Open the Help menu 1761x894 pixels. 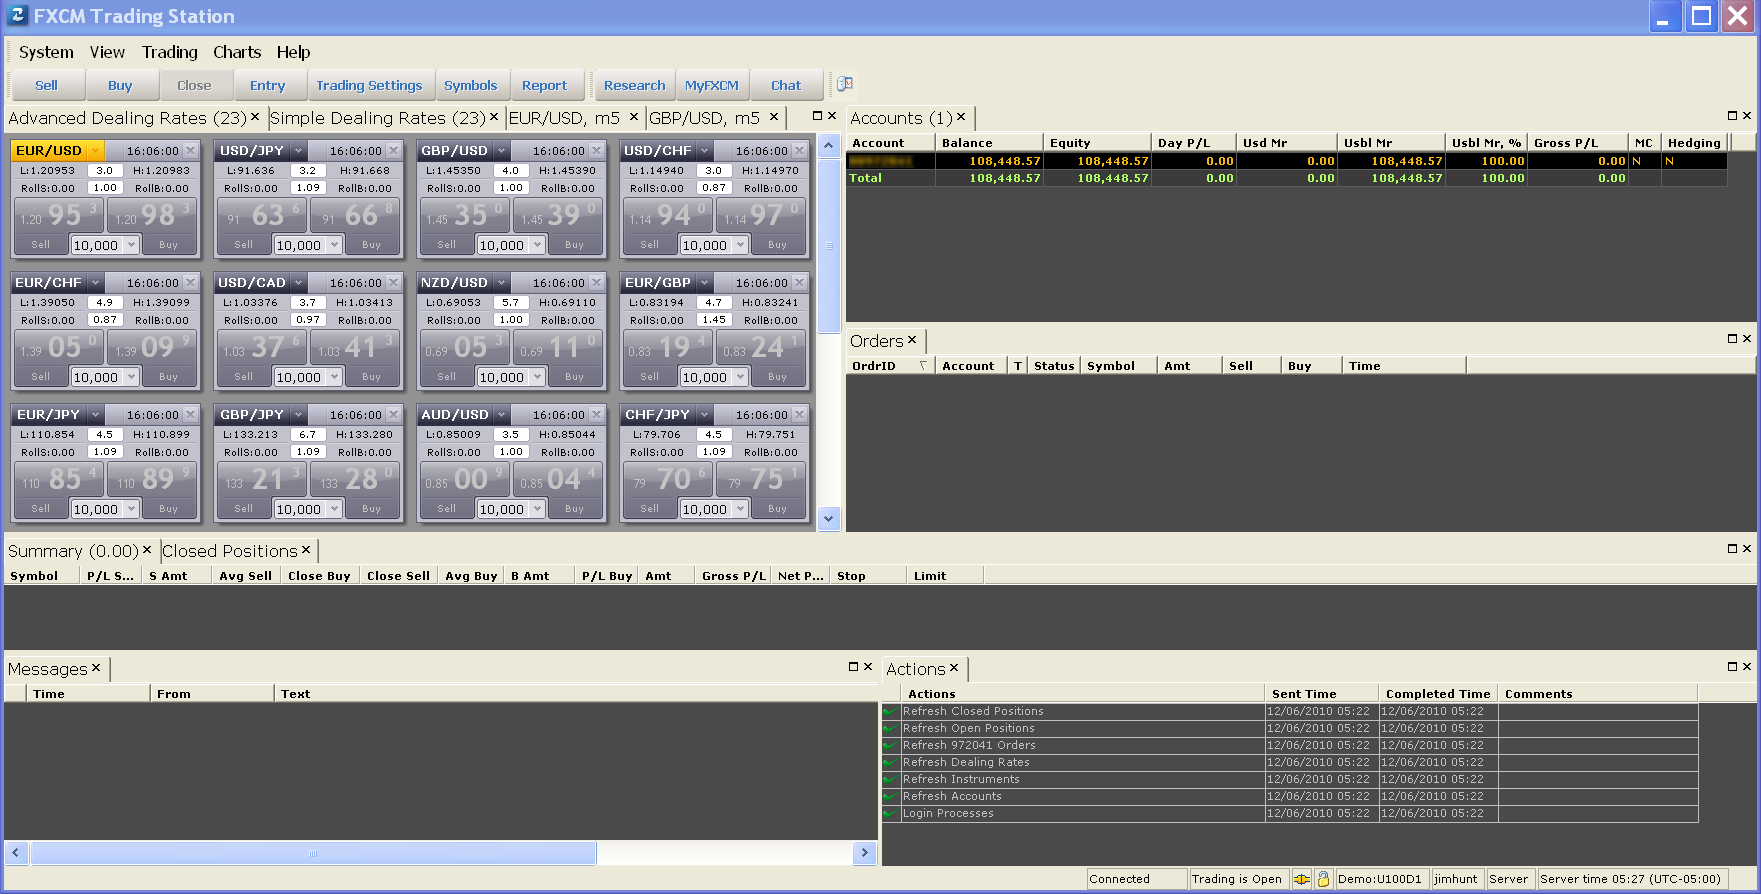[x=293, y=52]
